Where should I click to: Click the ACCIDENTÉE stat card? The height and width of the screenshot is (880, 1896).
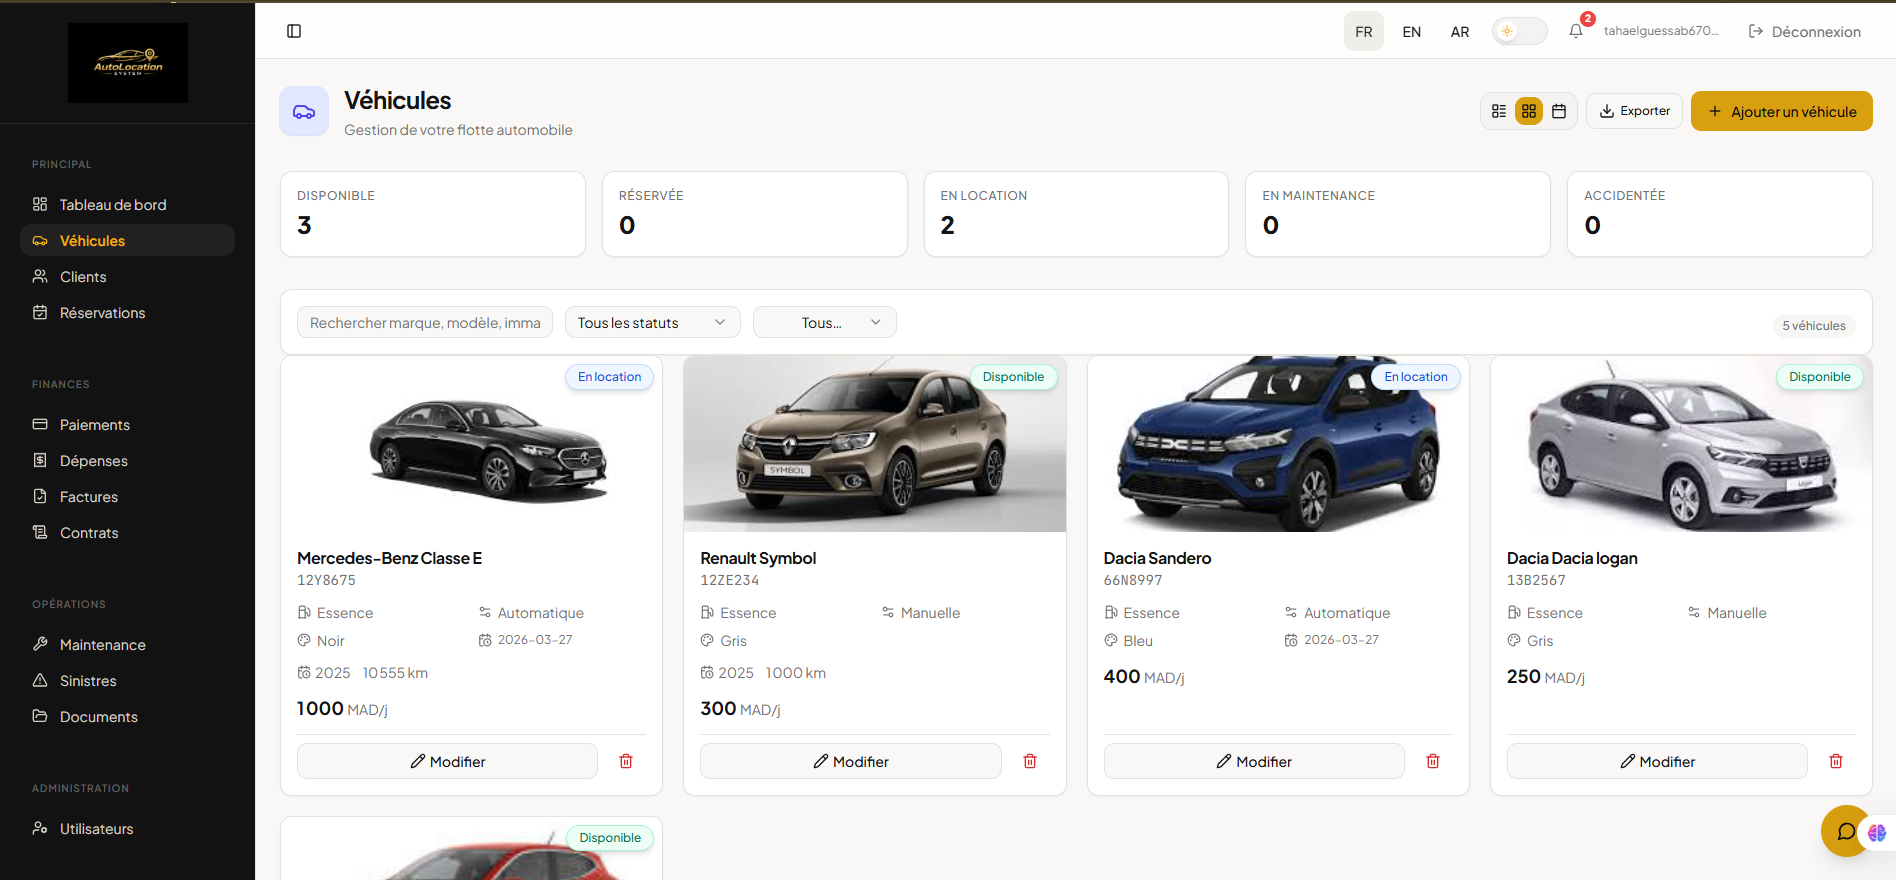tap(1720, 214)
